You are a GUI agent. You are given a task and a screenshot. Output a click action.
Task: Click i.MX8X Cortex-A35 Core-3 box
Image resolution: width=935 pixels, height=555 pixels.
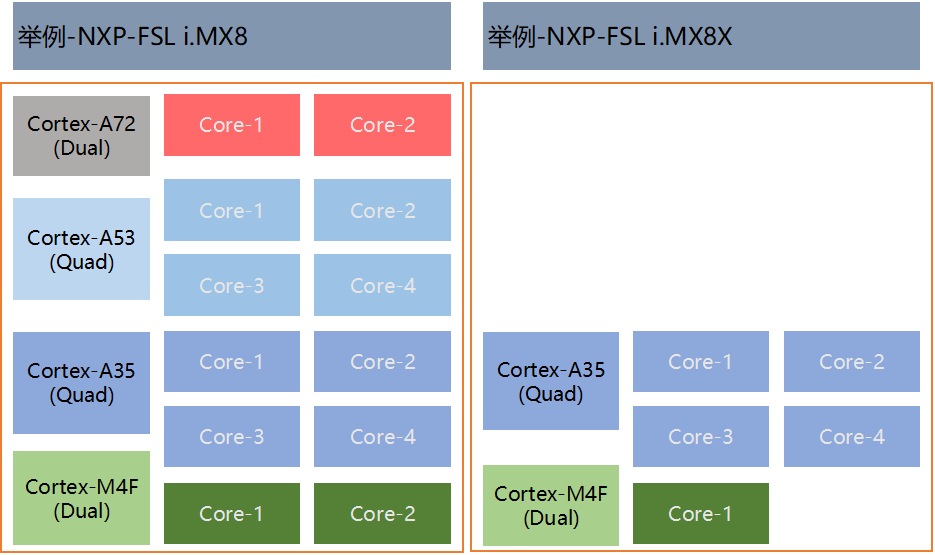[x=701, y=436]
